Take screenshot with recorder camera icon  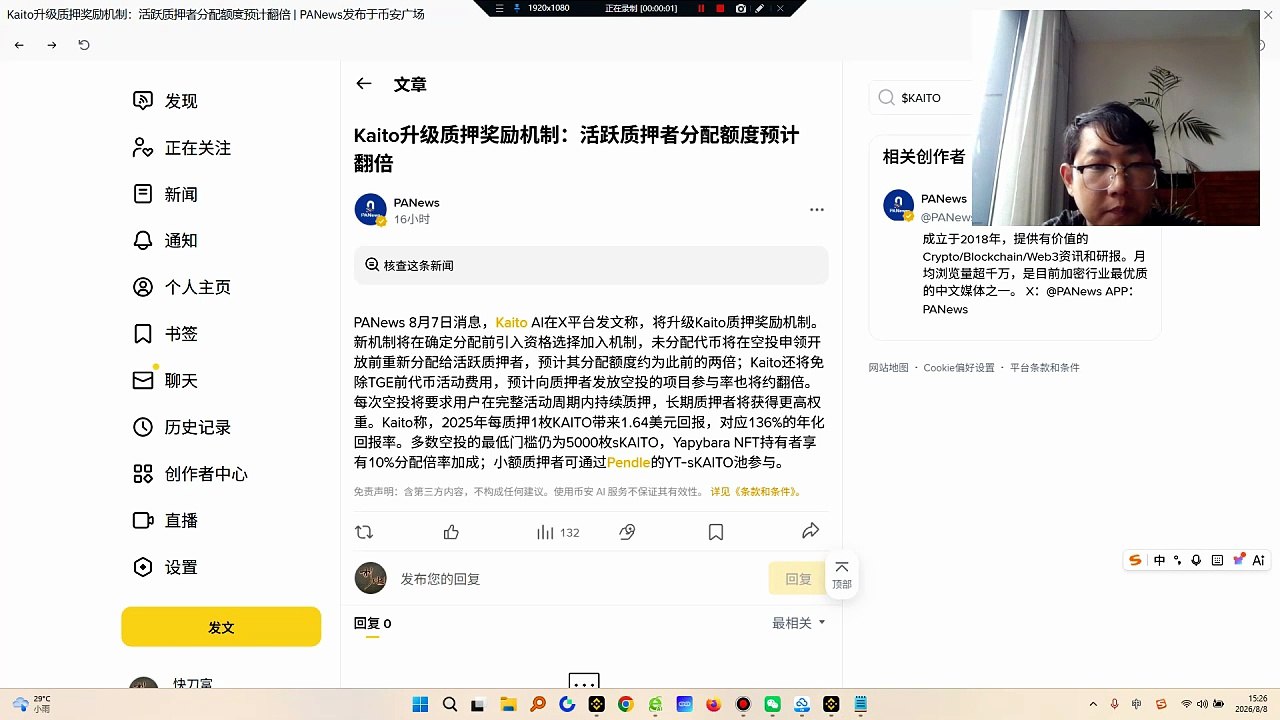click(x=740, y=8)
